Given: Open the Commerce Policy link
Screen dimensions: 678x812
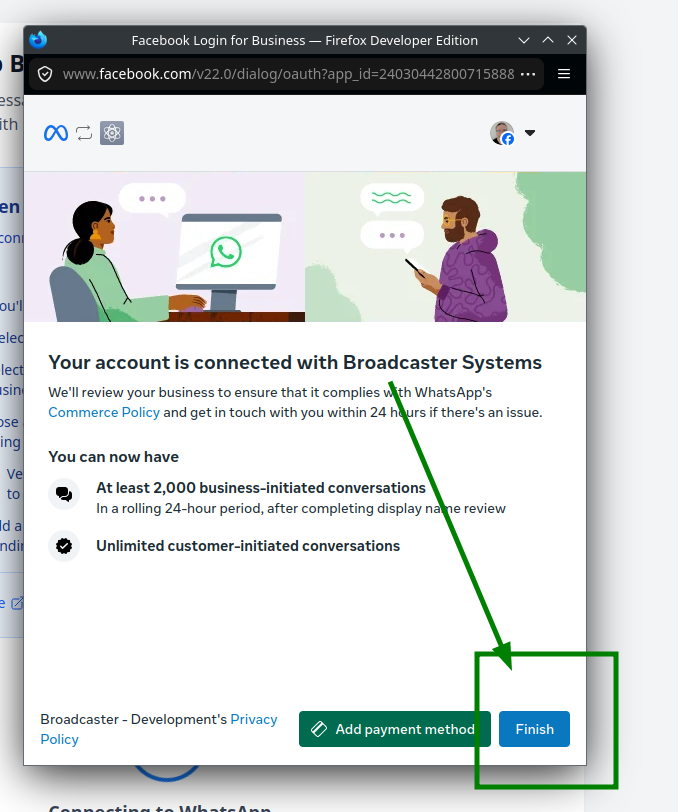Looking at the screenshot, I should click(104, 412).
